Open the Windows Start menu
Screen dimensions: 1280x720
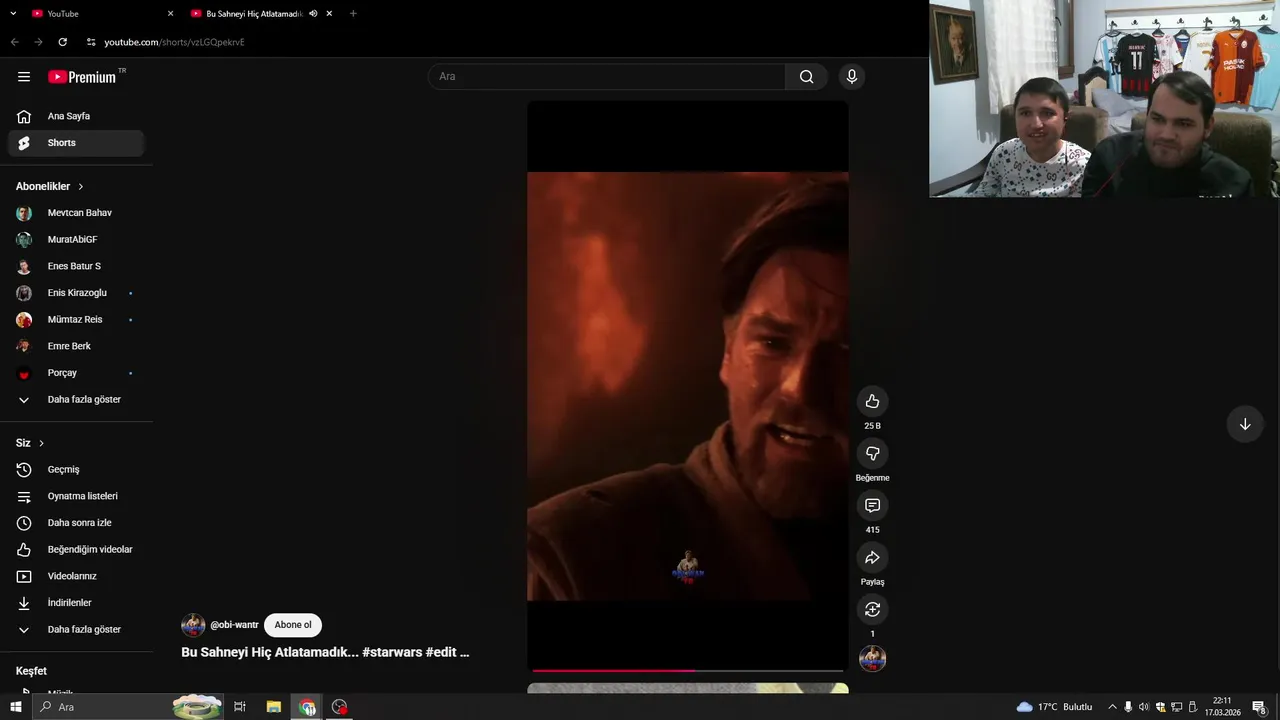[x=15, y=707]
